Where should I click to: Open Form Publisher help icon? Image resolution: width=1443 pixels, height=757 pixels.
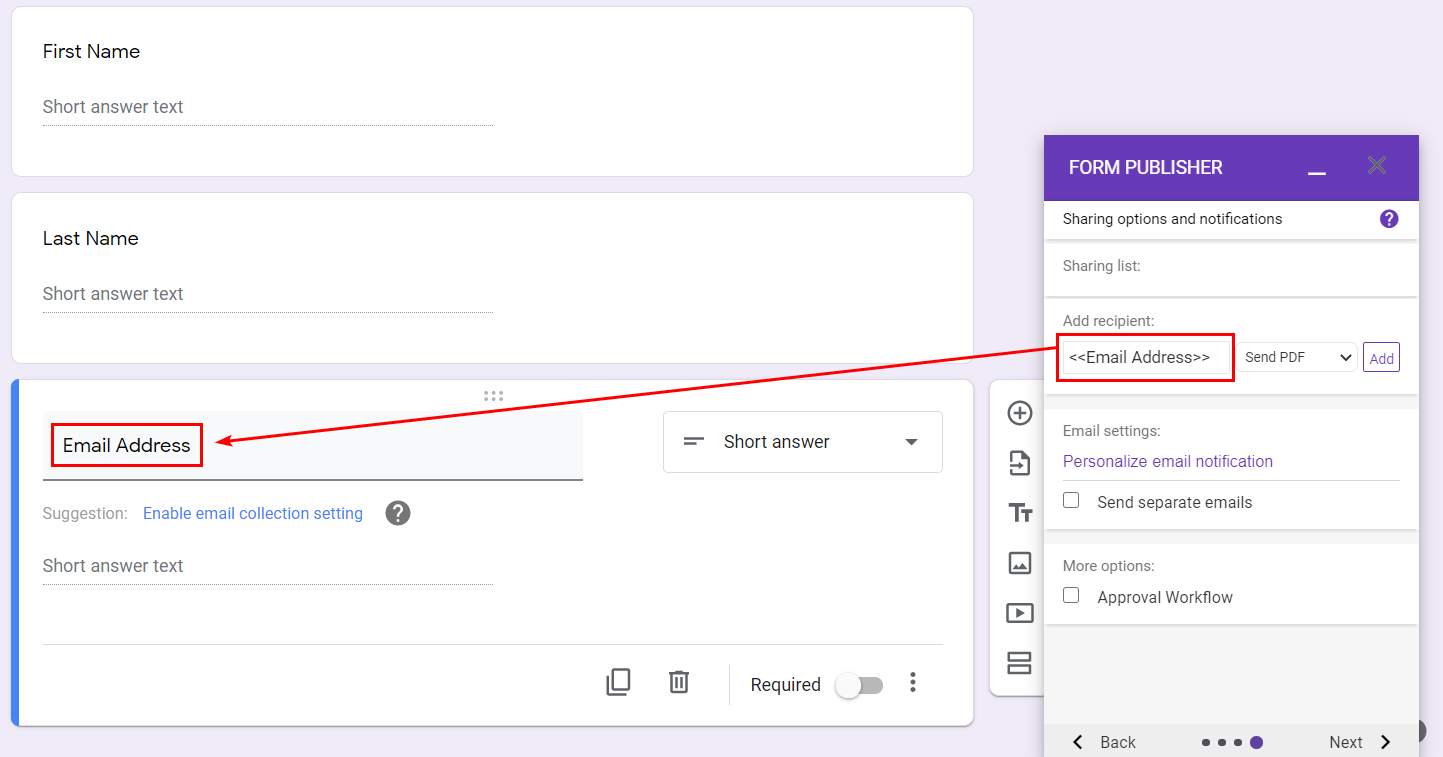point(1389,219)
